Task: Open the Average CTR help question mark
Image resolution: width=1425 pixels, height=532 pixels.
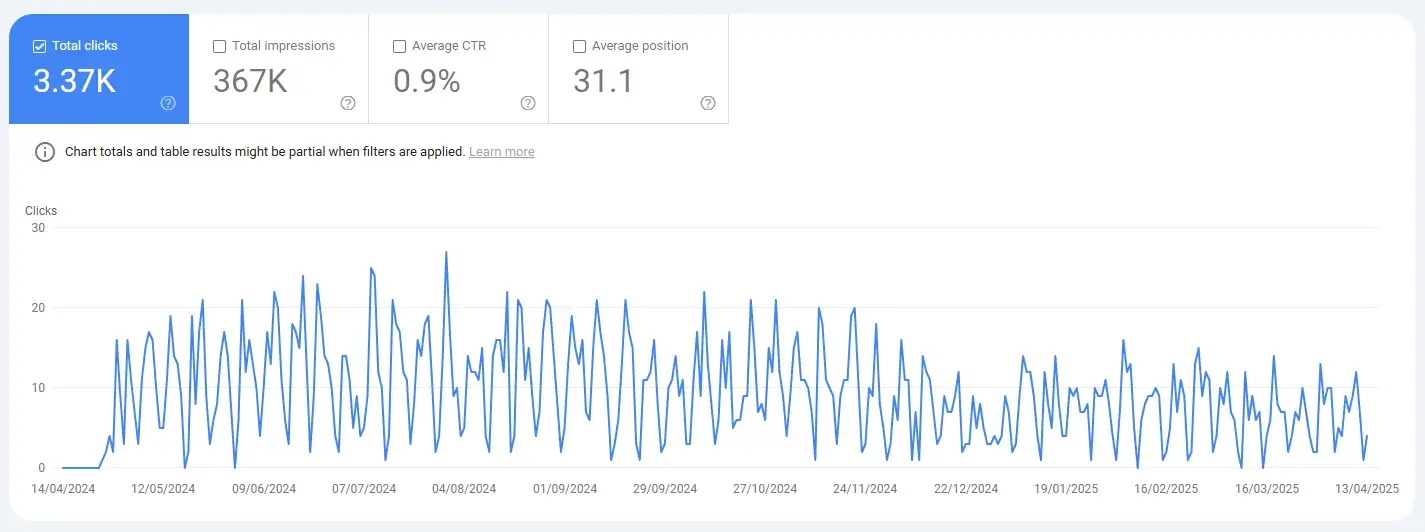Action: [x=528, y=103]
